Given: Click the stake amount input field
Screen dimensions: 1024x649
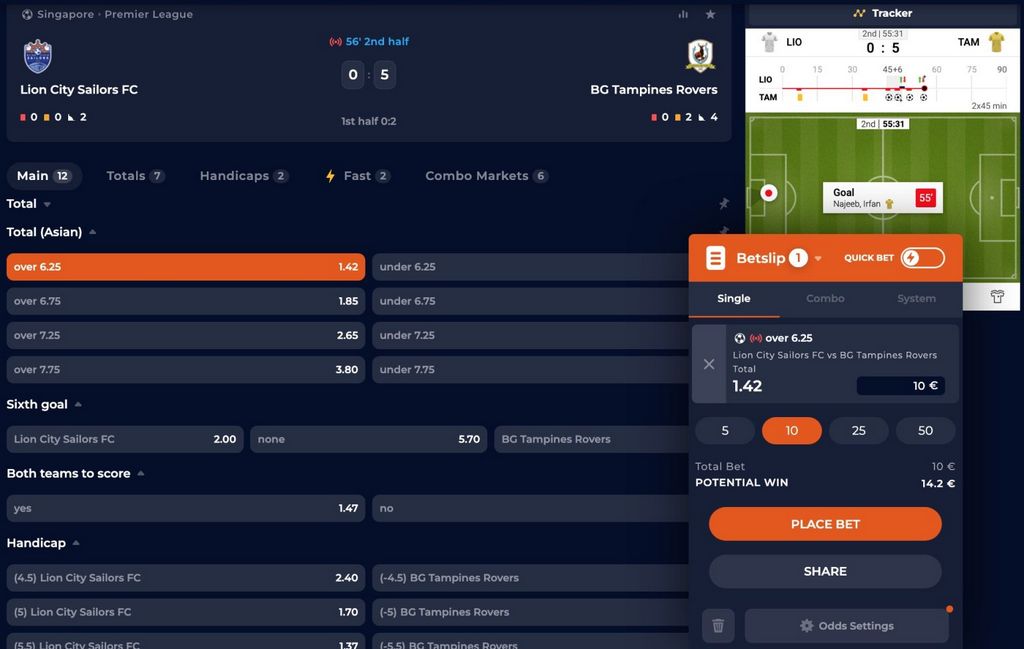Looking at the screenshot, I should (900, 386).
